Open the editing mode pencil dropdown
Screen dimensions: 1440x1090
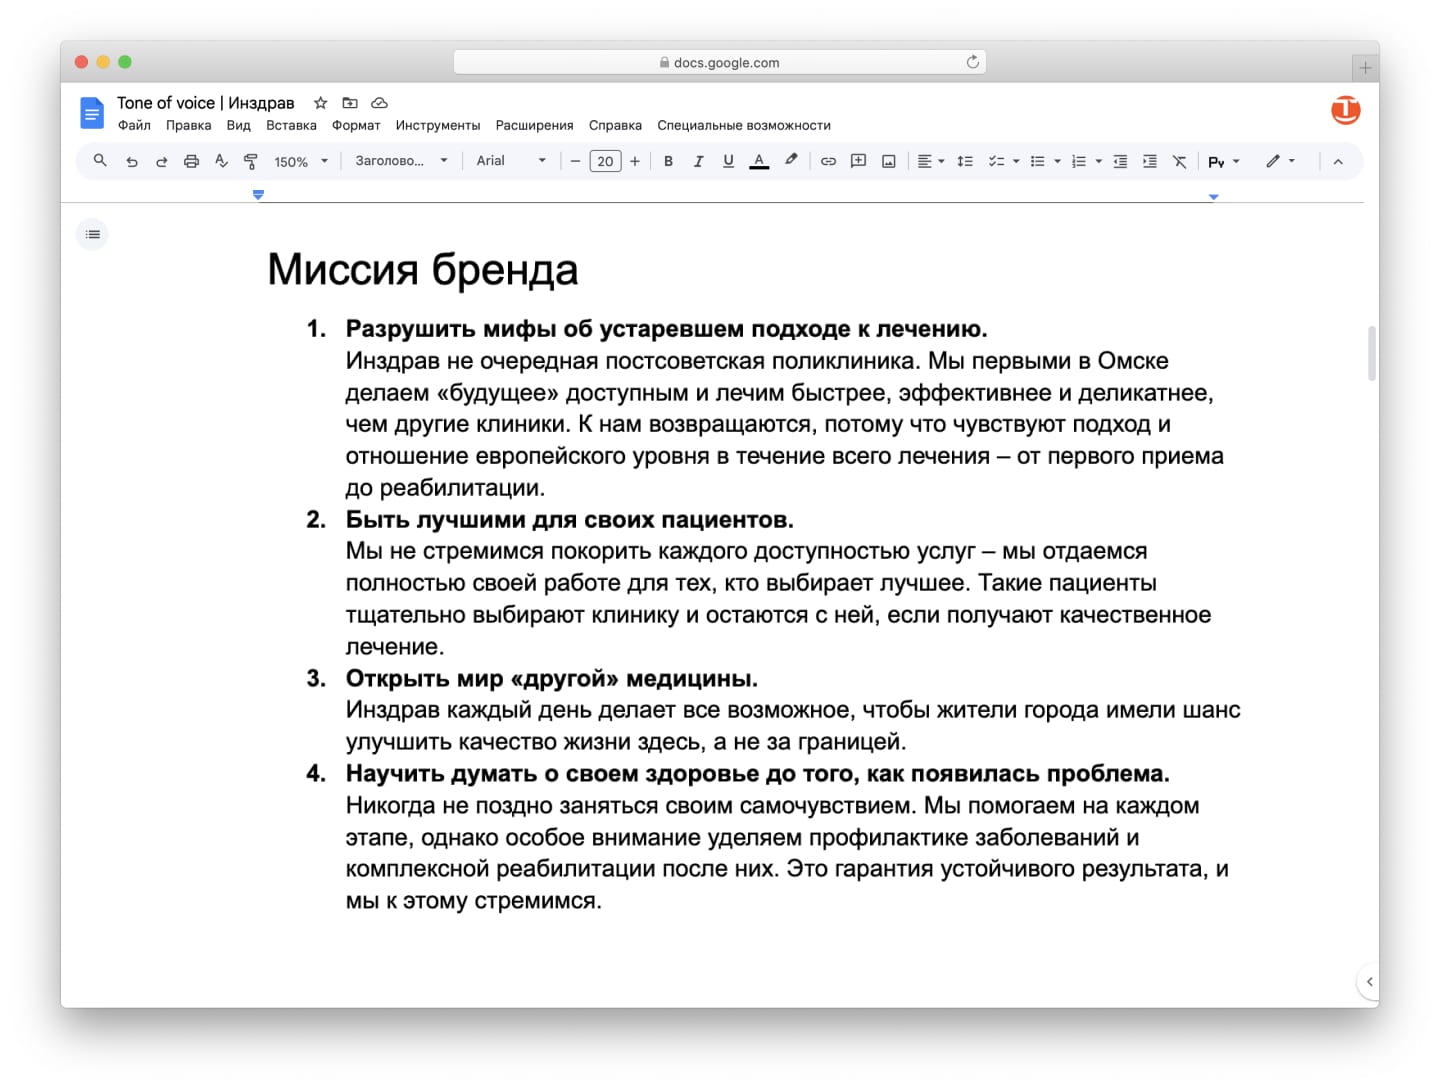click(1280, 161)
